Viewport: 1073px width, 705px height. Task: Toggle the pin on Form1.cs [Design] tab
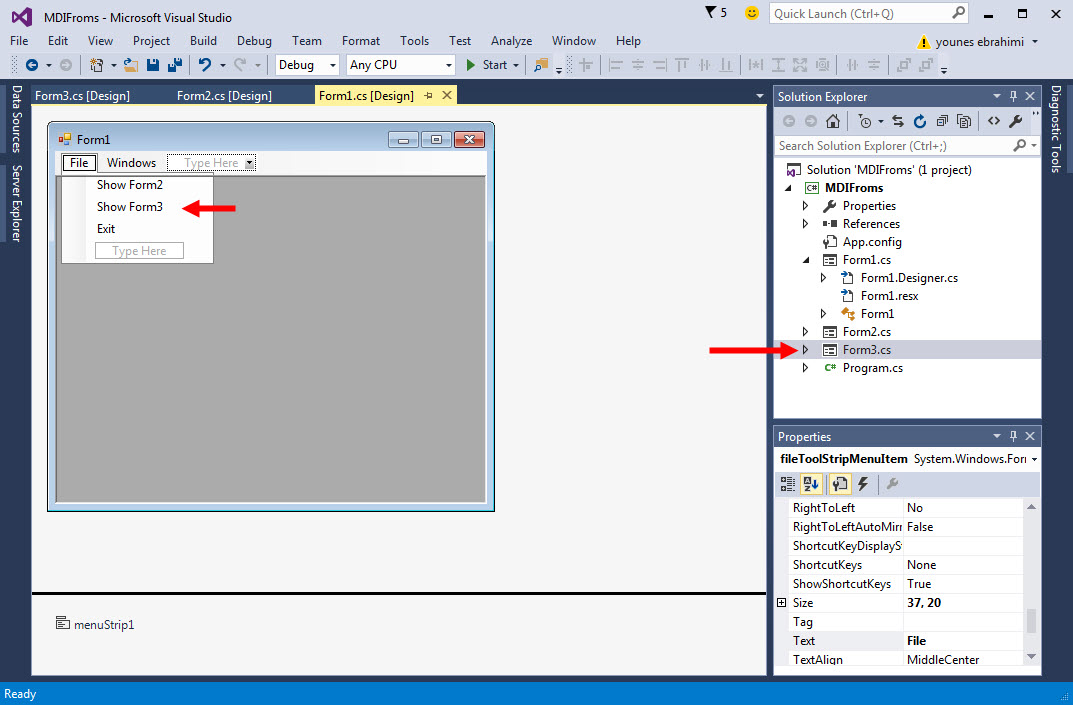click(429, 96)
